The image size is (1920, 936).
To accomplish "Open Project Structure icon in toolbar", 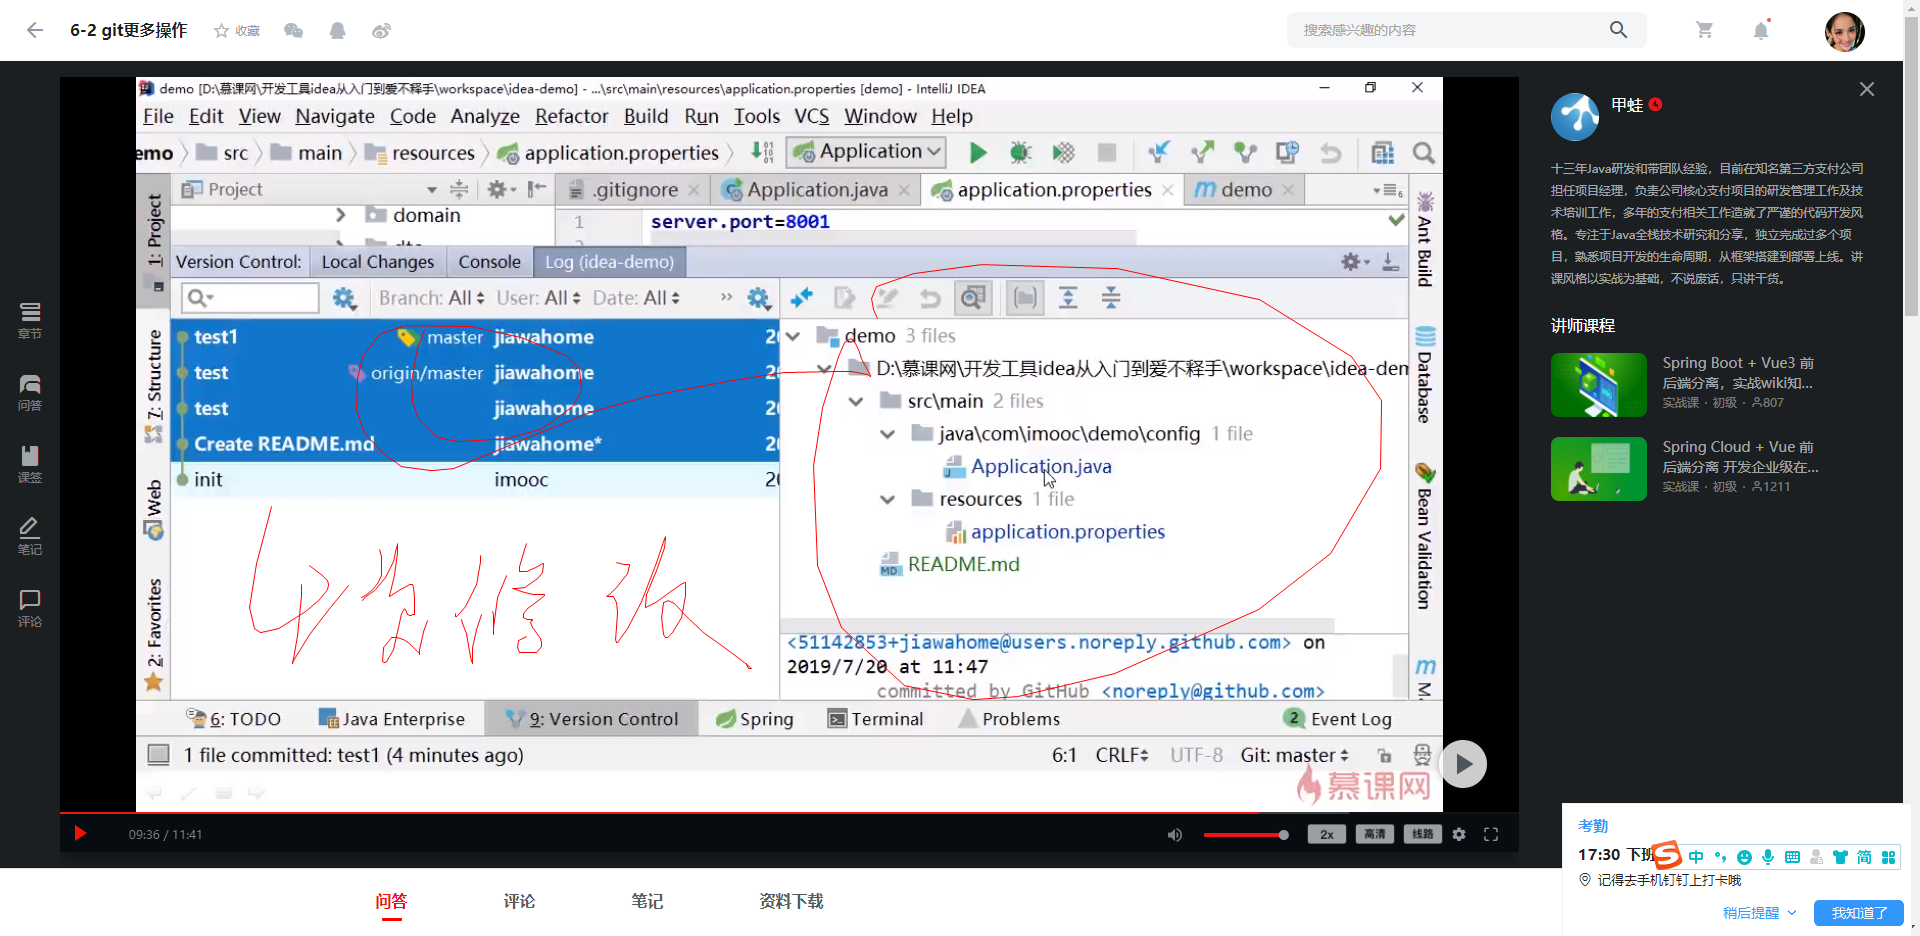I will coord(1382,153).
